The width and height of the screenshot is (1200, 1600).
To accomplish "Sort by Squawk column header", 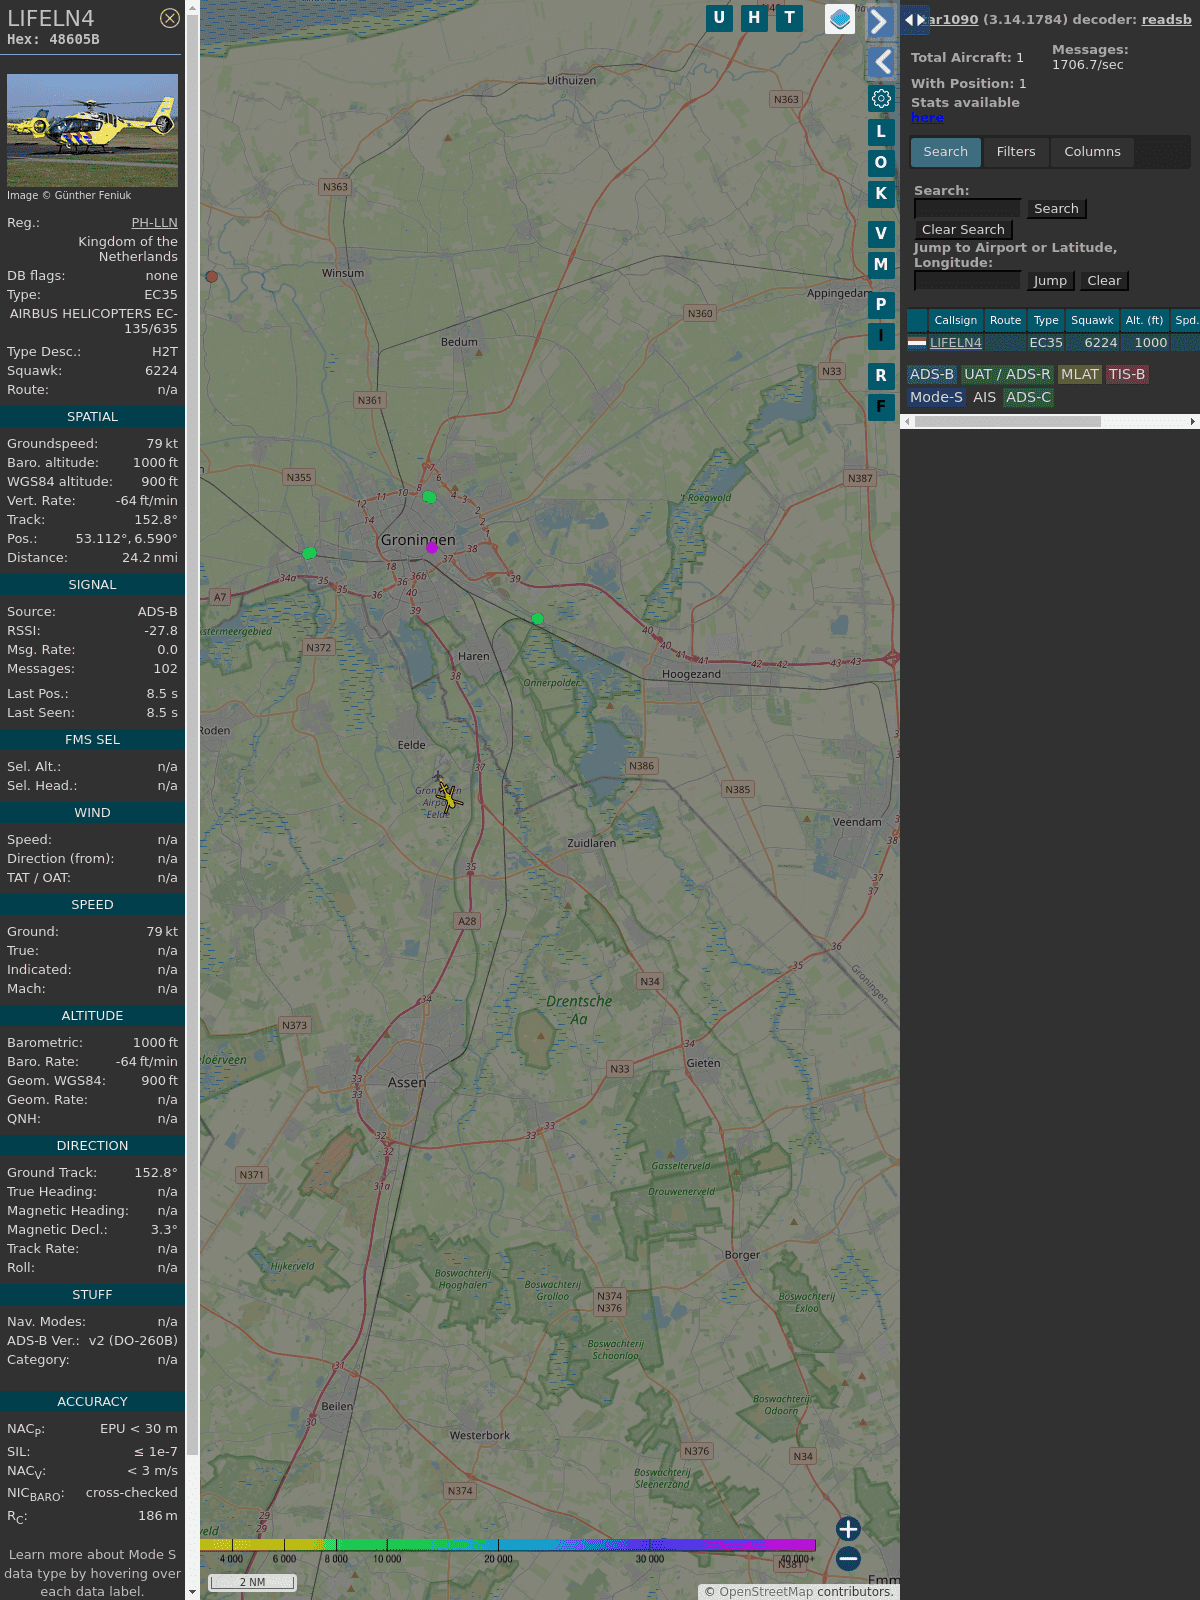I will (1092, 321).
